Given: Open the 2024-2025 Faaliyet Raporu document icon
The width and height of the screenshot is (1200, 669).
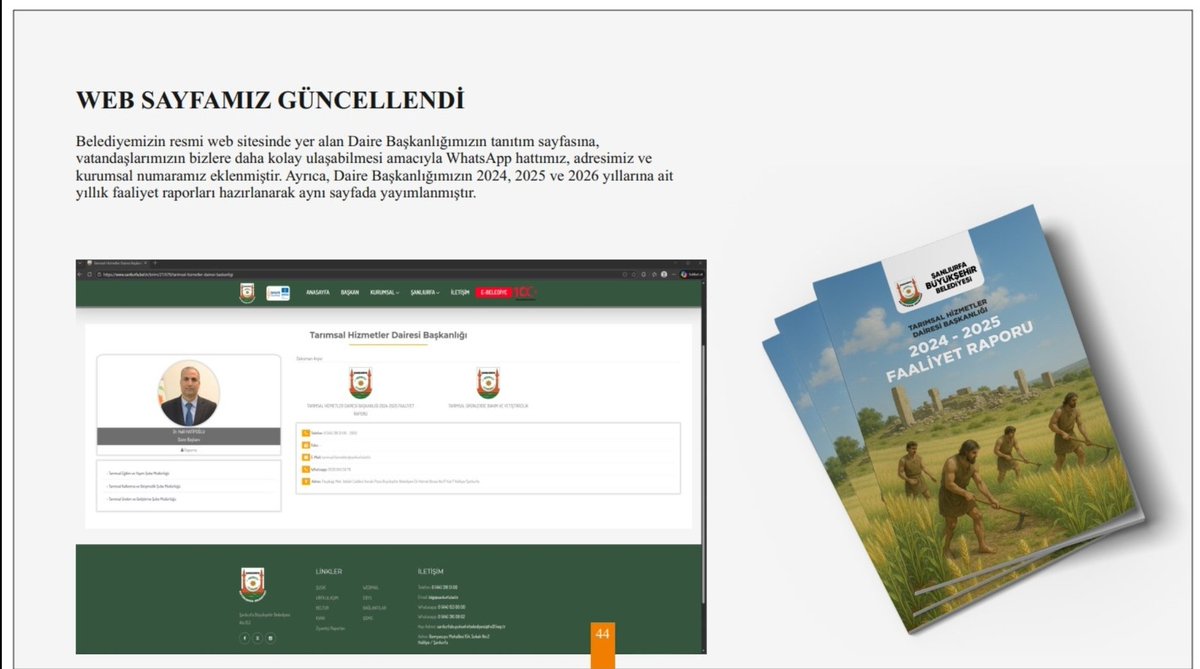Looking at the screenshot, I should tap(360, 382).
